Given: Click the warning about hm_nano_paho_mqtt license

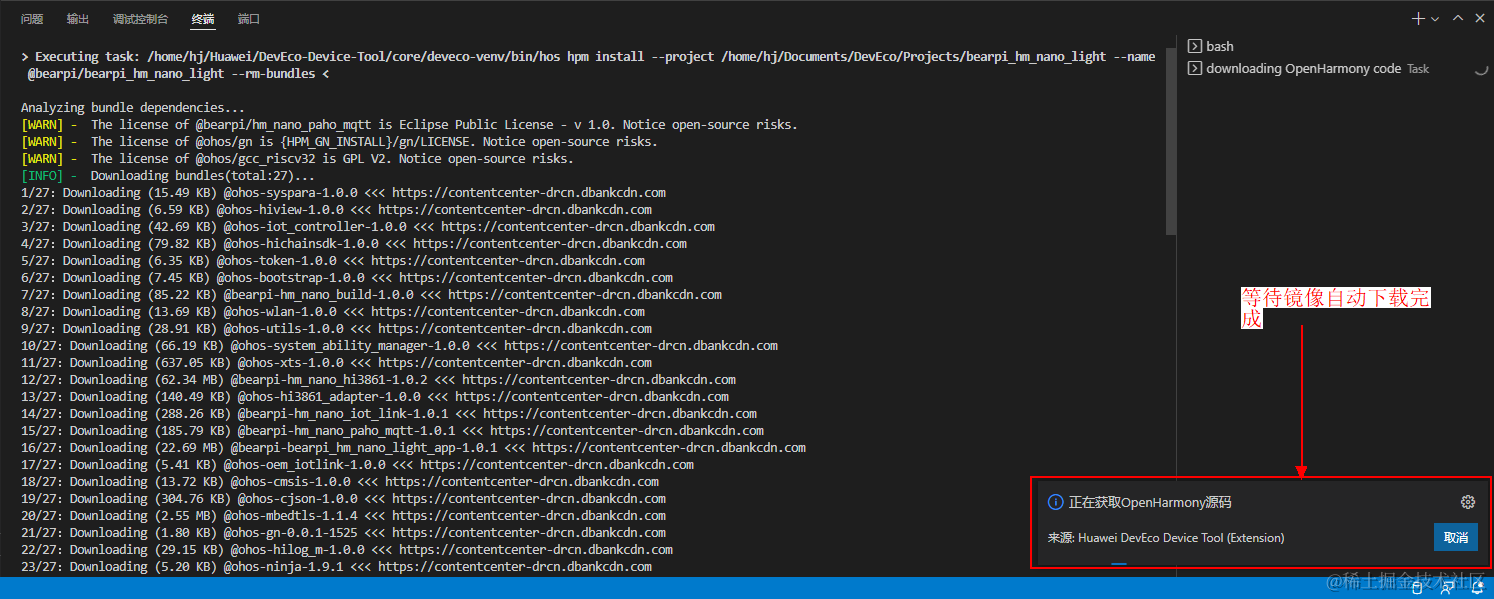Looking at the screenshot, I should pos(409,124).
